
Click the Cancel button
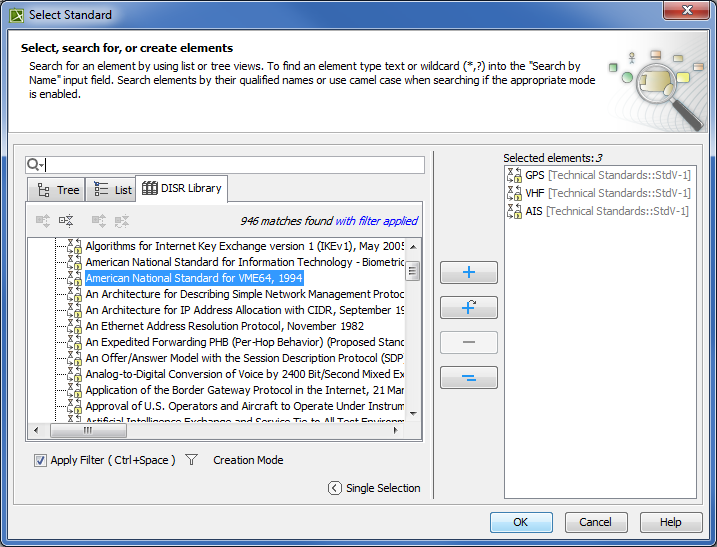point(595,522)
